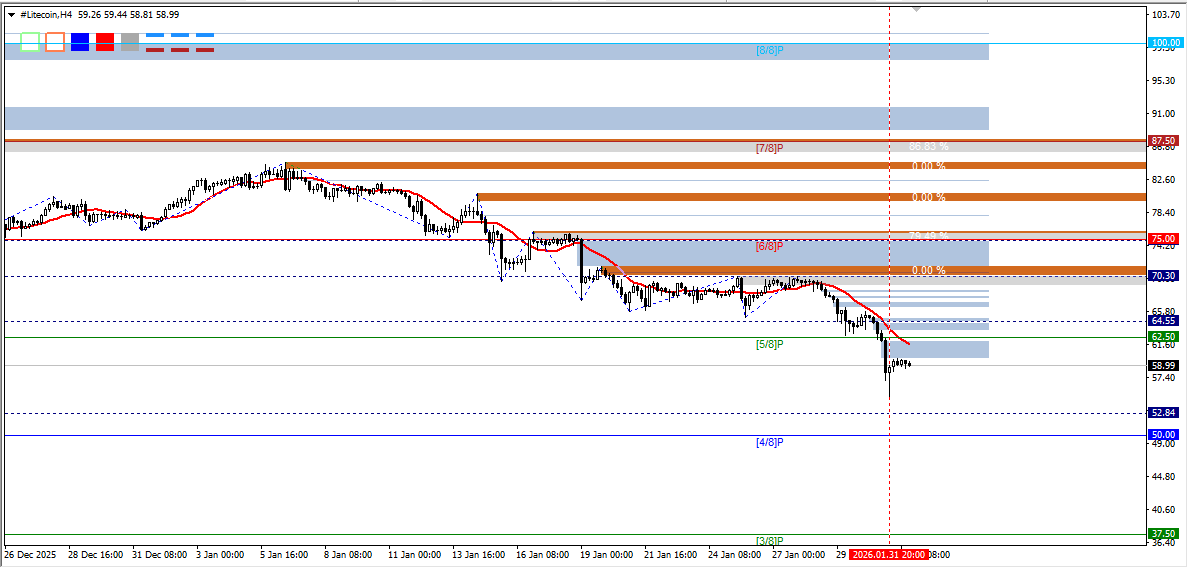
Task: Select the 75.00 red price tag
Action: point(1163,238)
